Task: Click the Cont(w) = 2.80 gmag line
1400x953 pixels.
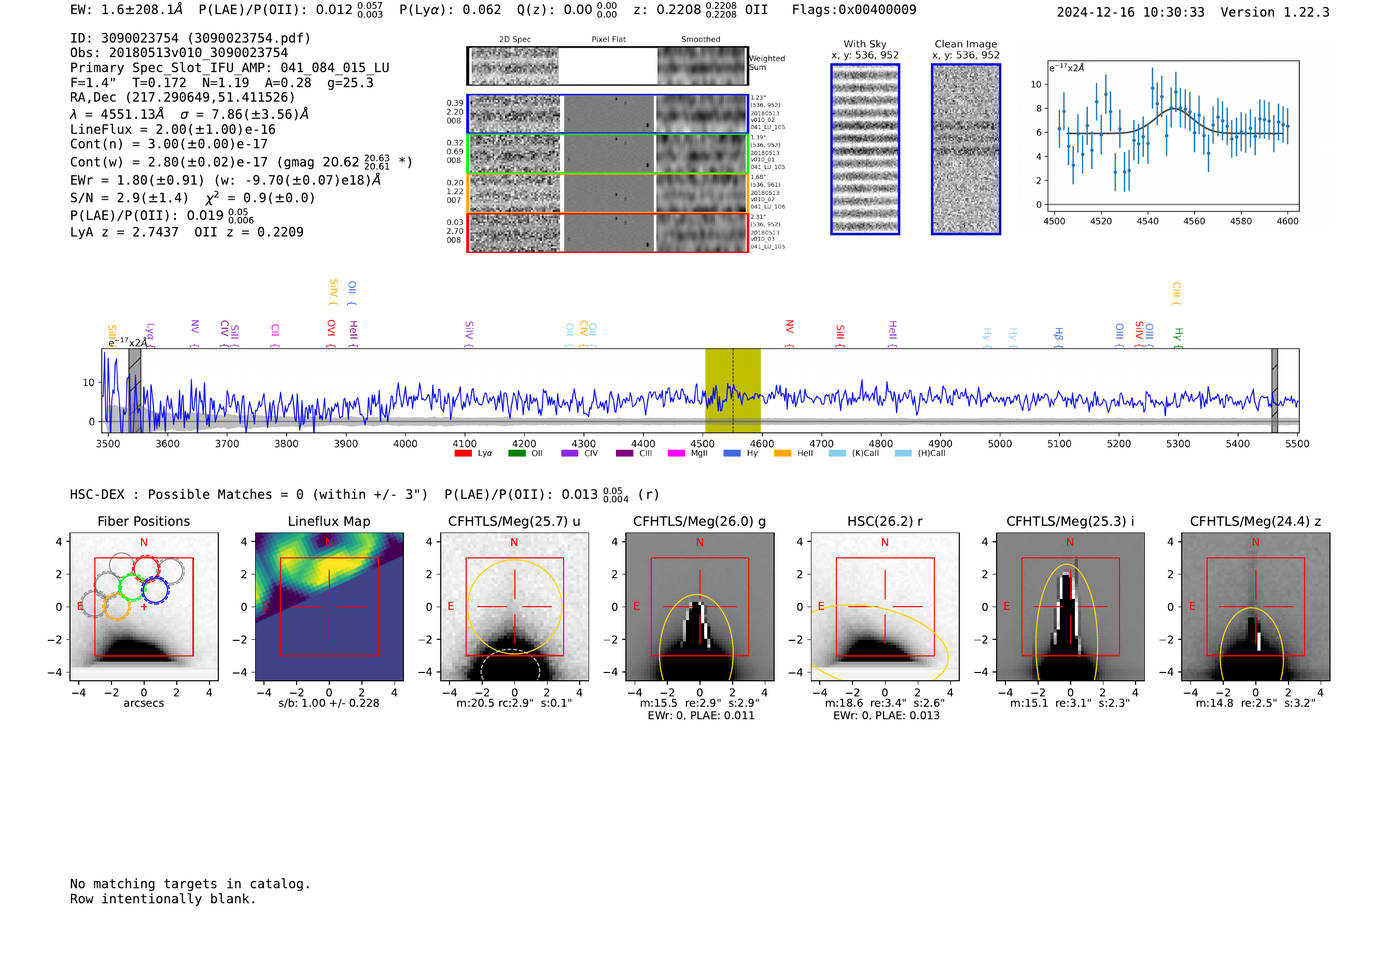Action: pos(241,162)
